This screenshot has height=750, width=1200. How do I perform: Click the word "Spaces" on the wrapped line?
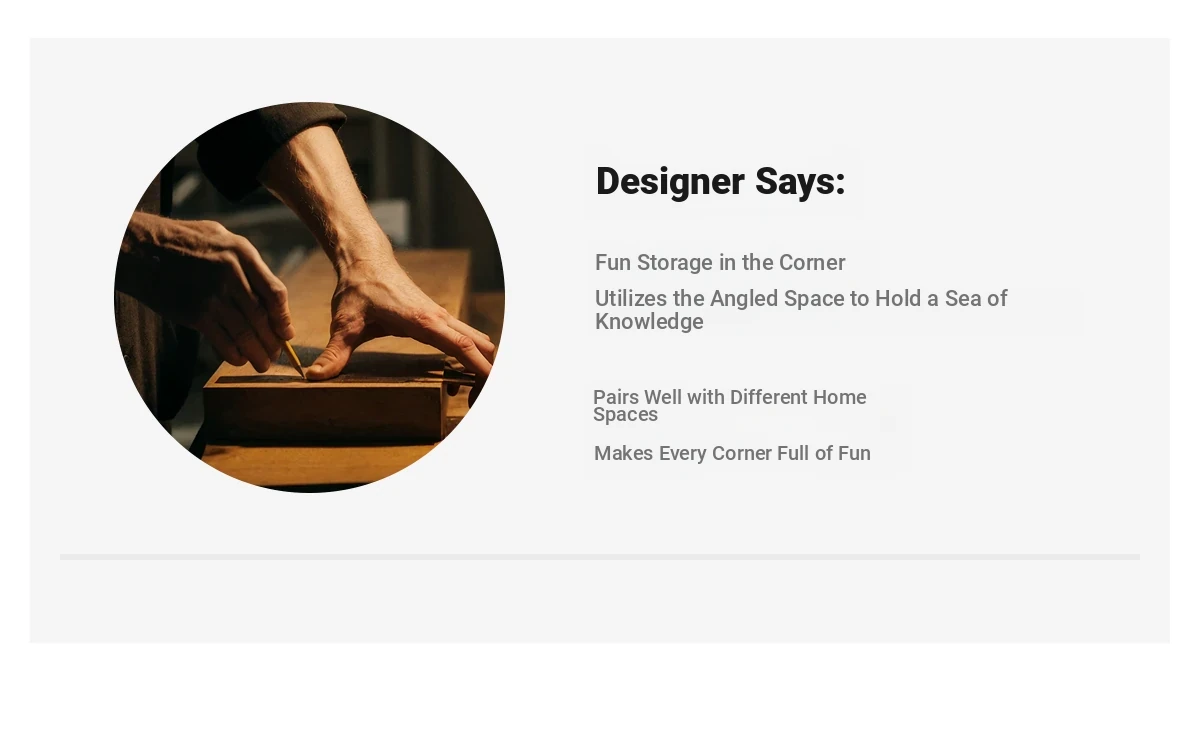point(625,415)
